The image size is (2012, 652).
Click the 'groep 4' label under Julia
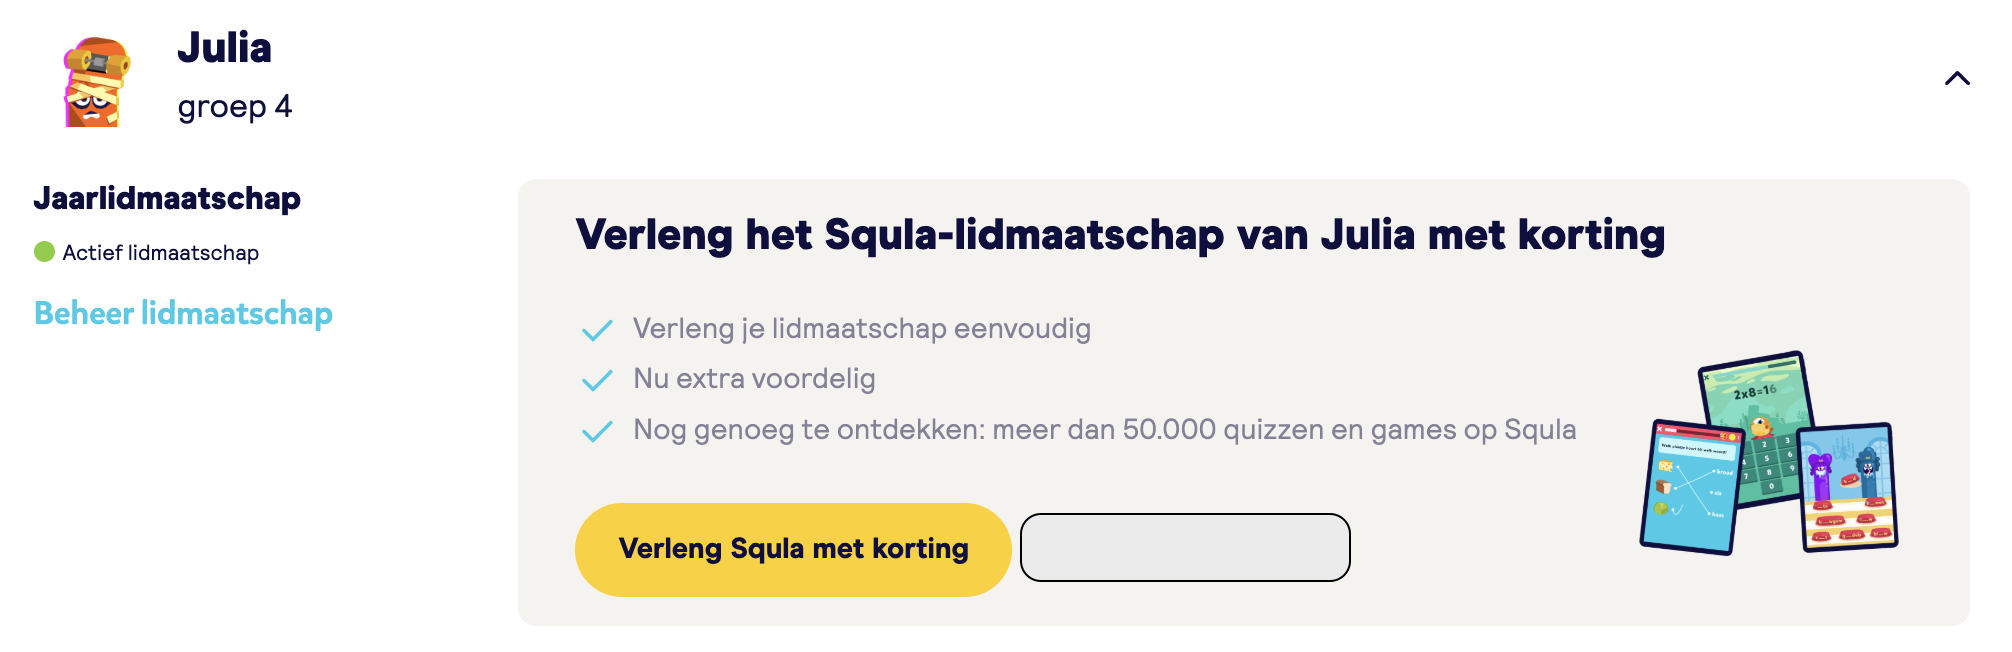(234, 106)
